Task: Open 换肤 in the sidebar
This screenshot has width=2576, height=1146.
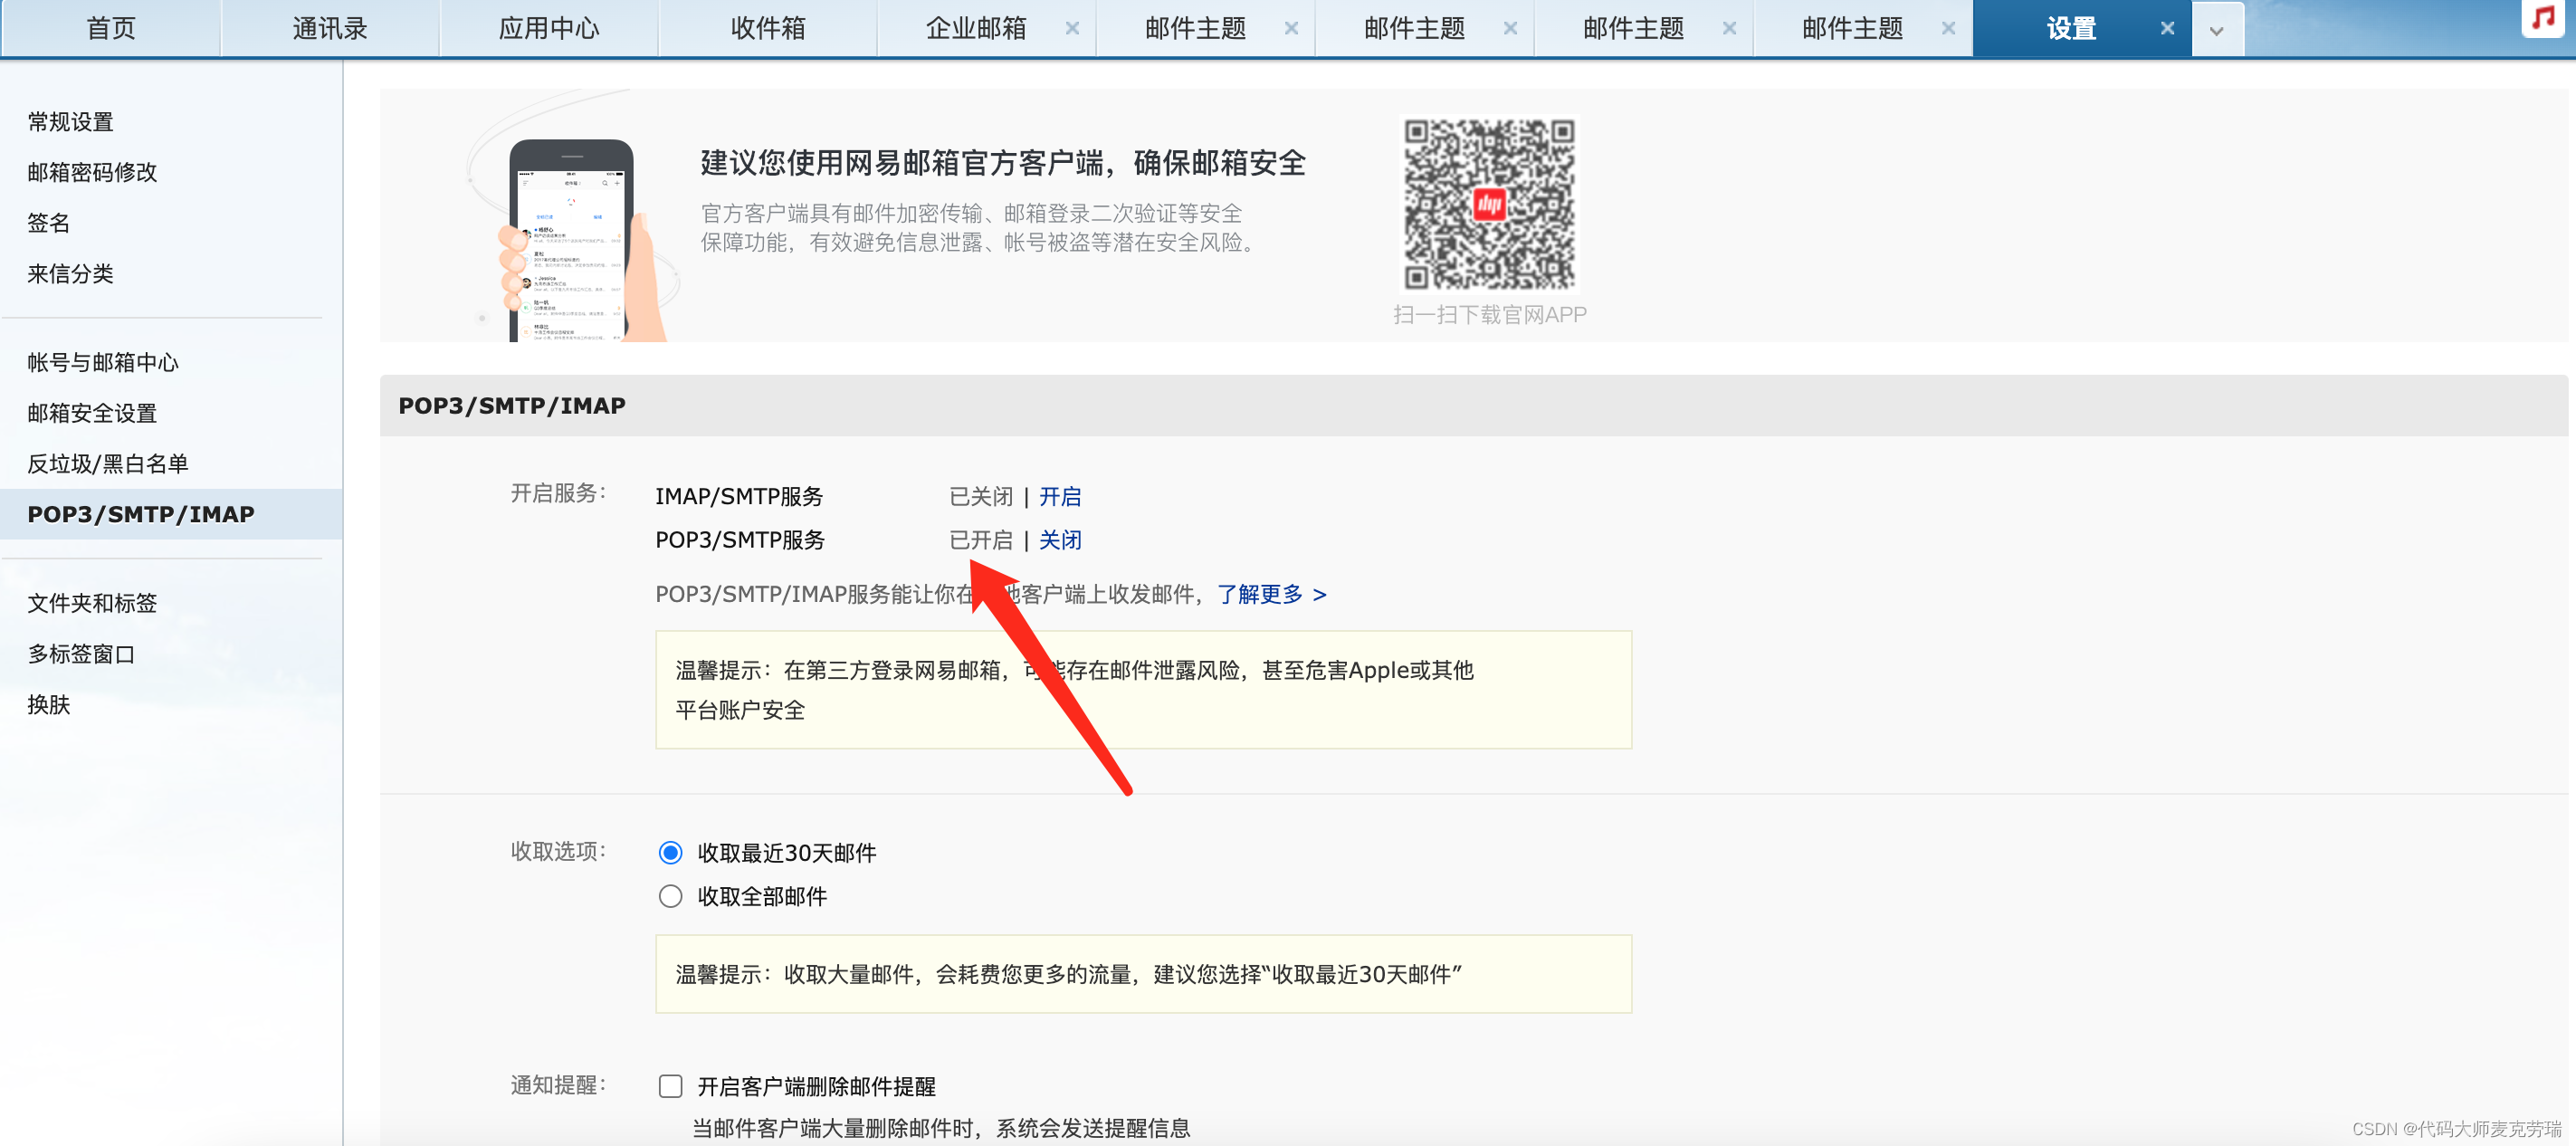Action: 48,705
